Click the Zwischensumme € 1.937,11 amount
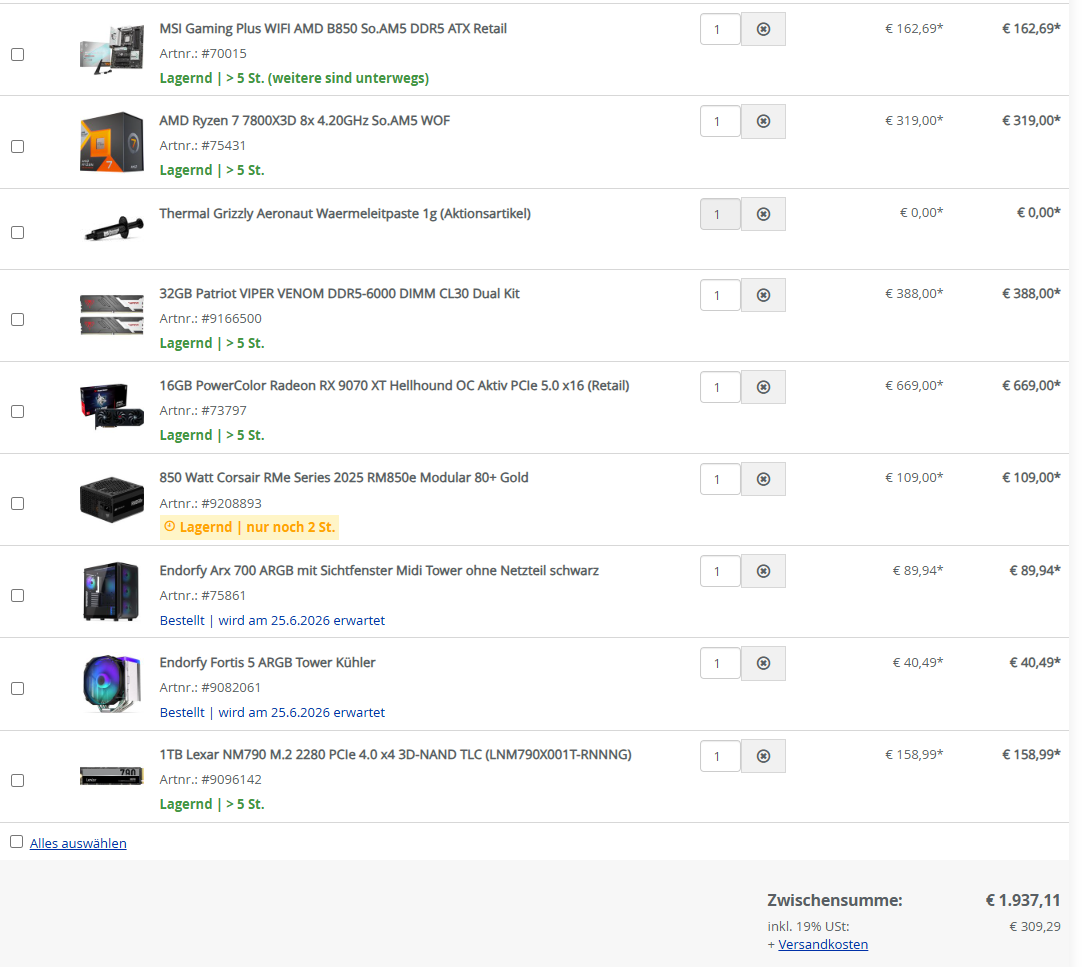The width and height of the screenshot is (1085, 967). pyautogui.click(x=1023, y=901)
